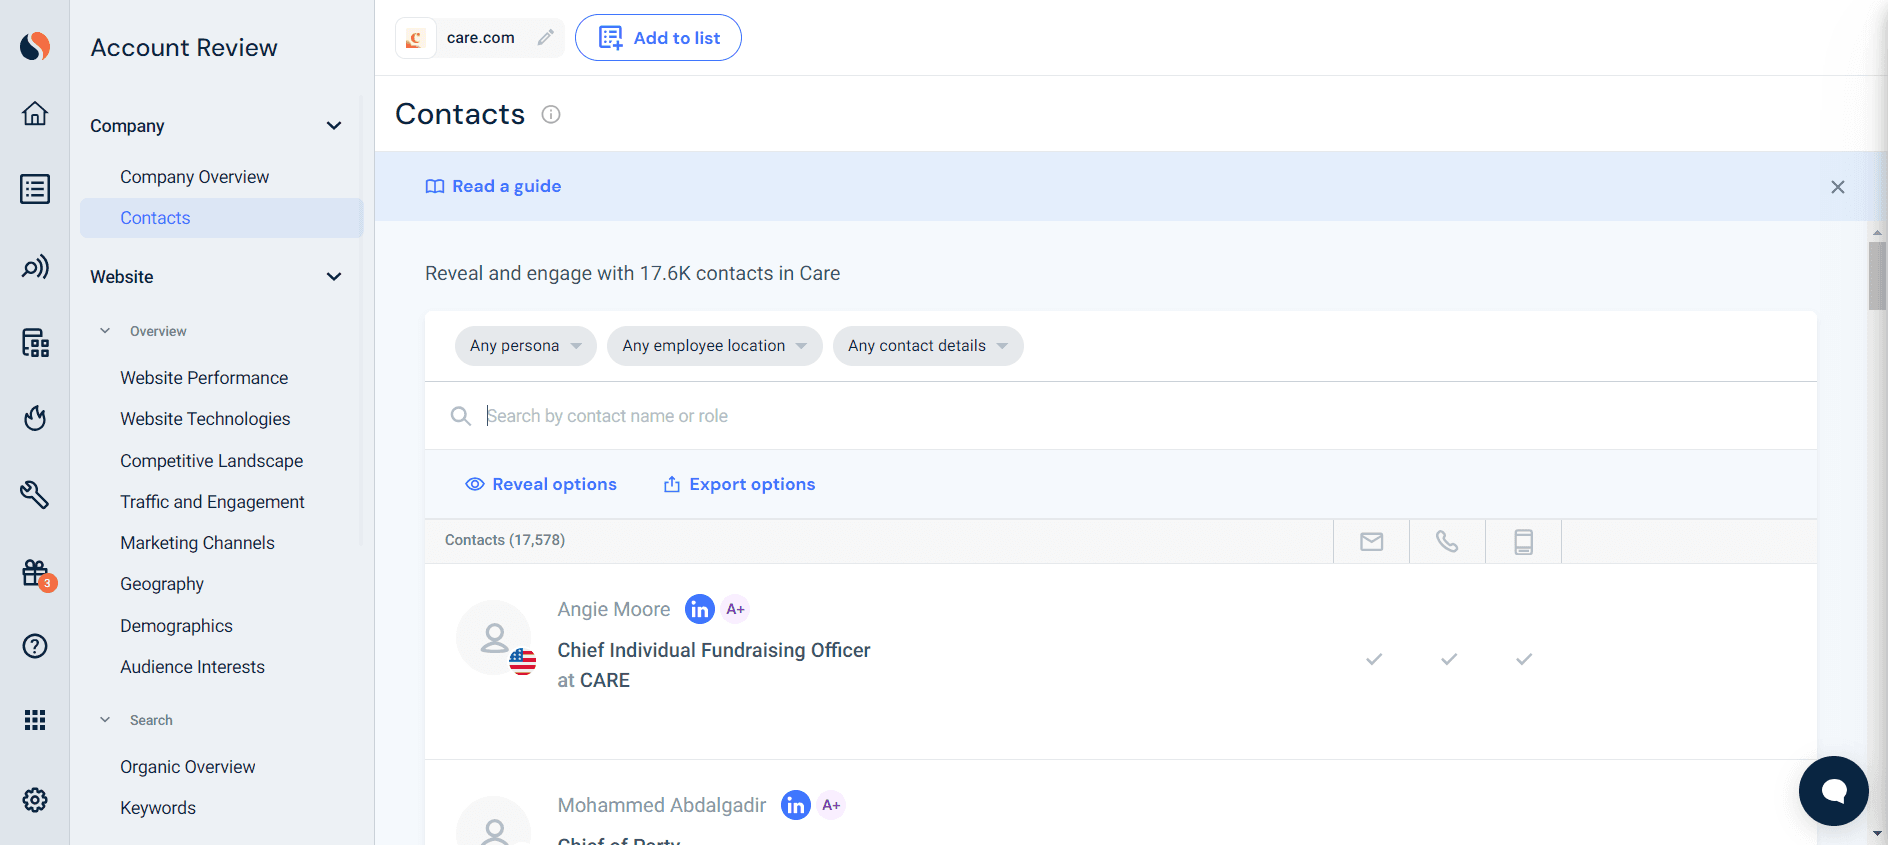The width and height of the screenshot is (1888, 845).
Task: Open Competitive Landscape
Action: (211, 461)
